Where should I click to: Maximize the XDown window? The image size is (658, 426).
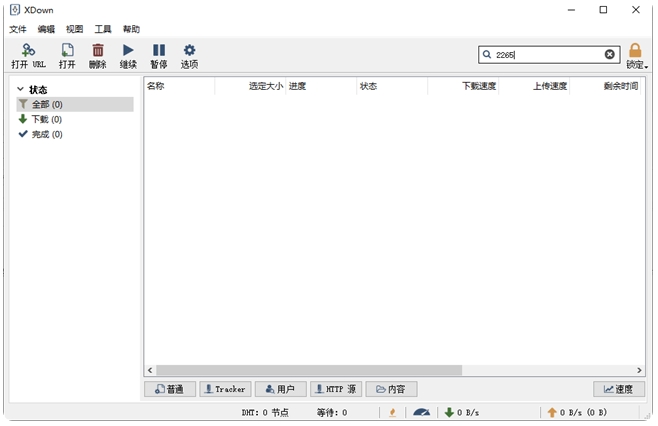coord(603,10)
